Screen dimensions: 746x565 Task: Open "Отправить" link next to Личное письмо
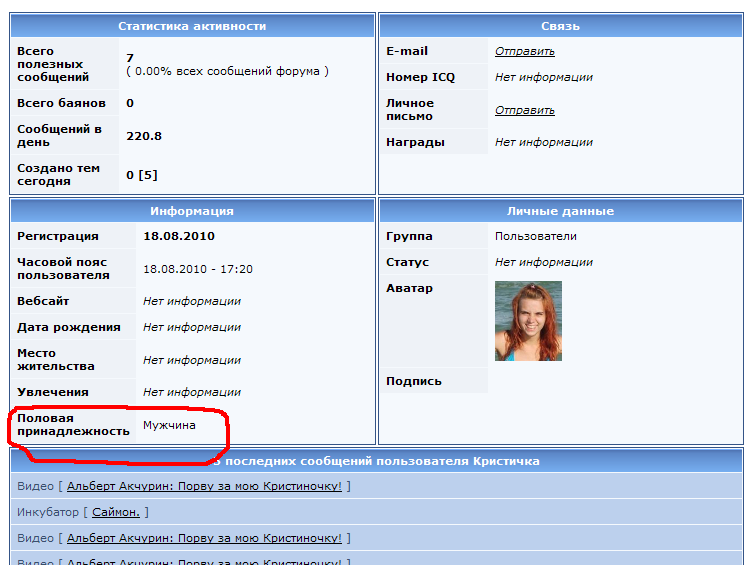(524, 110)
